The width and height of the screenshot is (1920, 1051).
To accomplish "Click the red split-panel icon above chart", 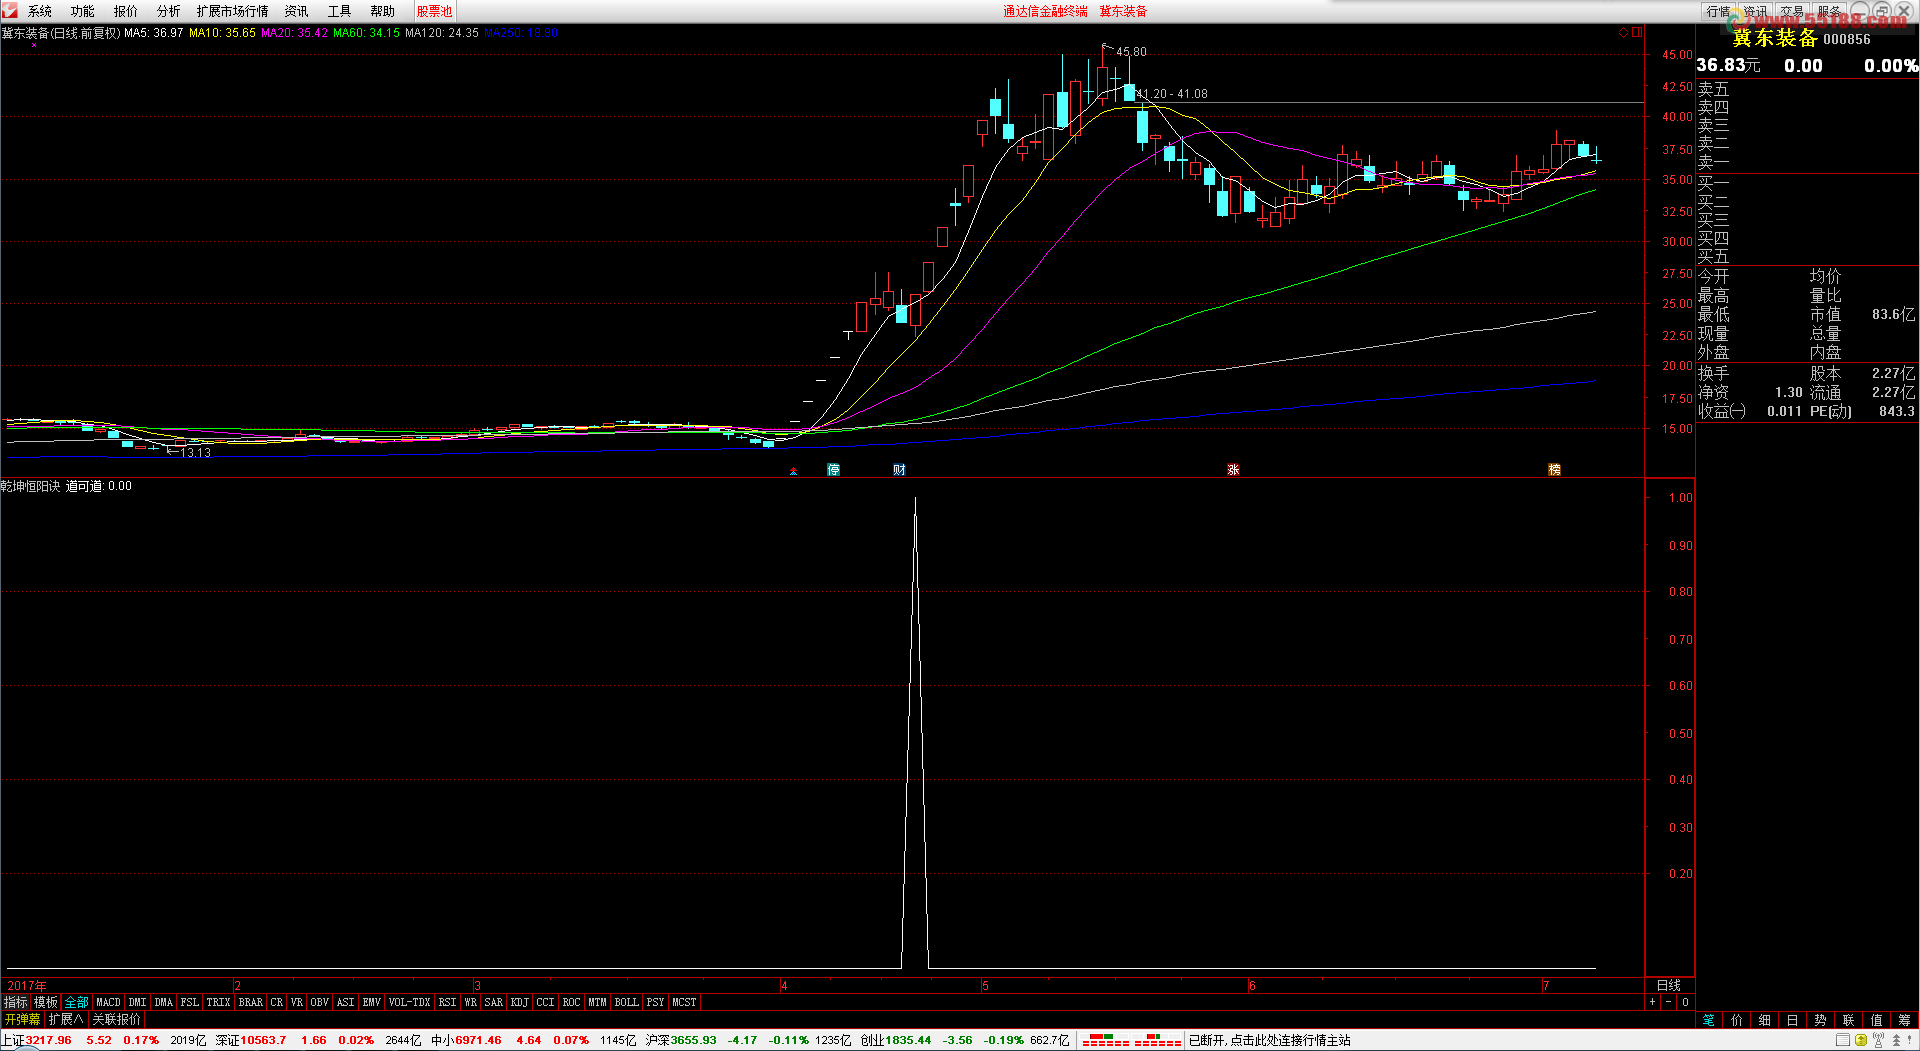I will (1637, 33).
